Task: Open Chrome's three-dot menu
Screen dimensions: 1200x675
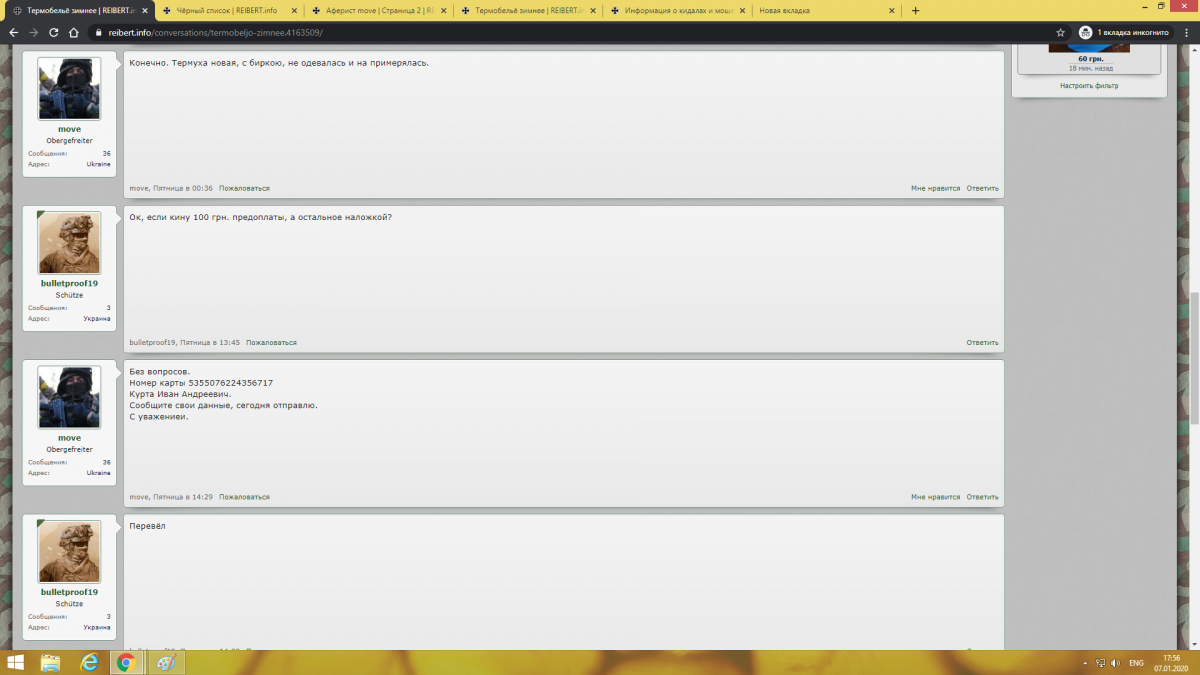Action: coord(1187,32)
